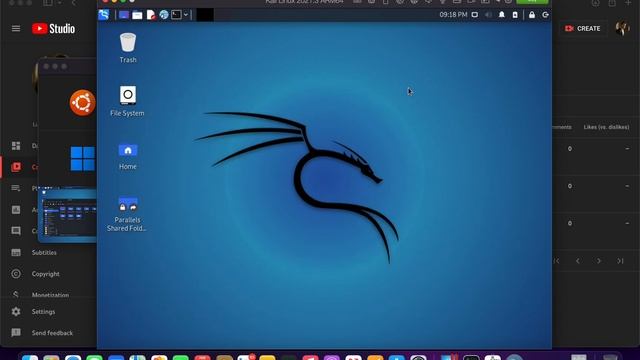Open the Kali applications menu icon

(x=104, y=15)
